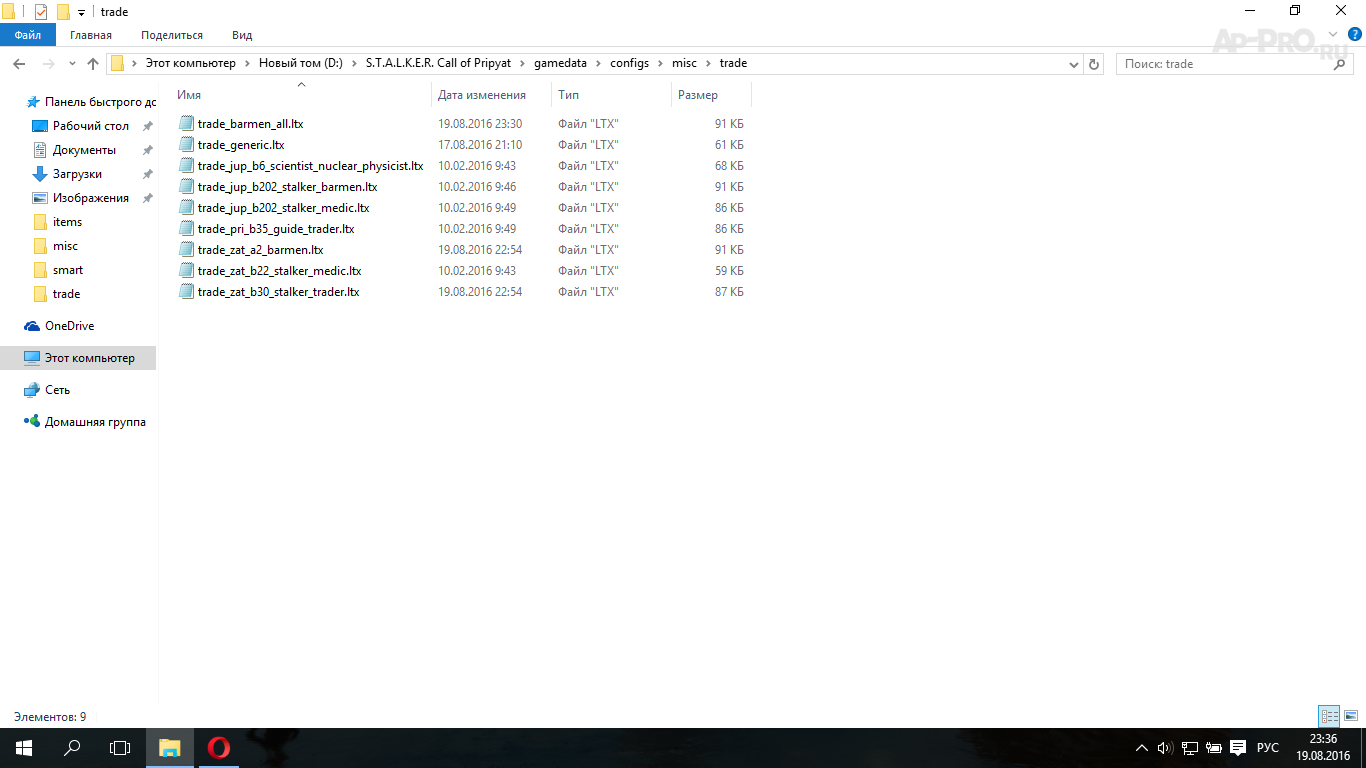Viewport: 1366px width, 768px height.
Task: Select trade_zat_b30_stalker_trader.ltx file
Action: click(x=278, y=292)
